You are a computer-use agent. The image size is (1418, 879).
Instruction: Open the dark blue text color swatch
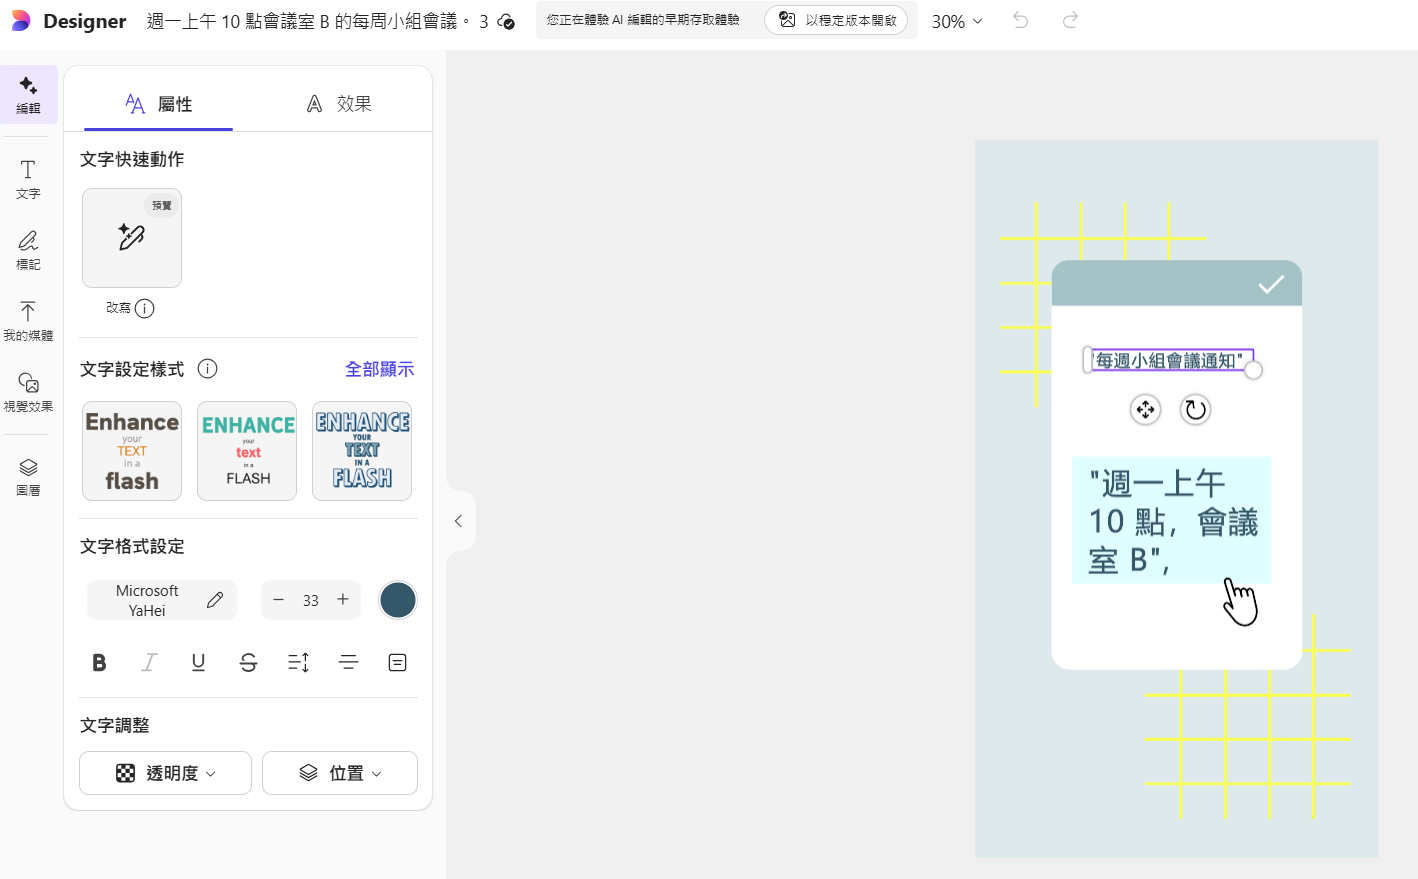[398, 600]
